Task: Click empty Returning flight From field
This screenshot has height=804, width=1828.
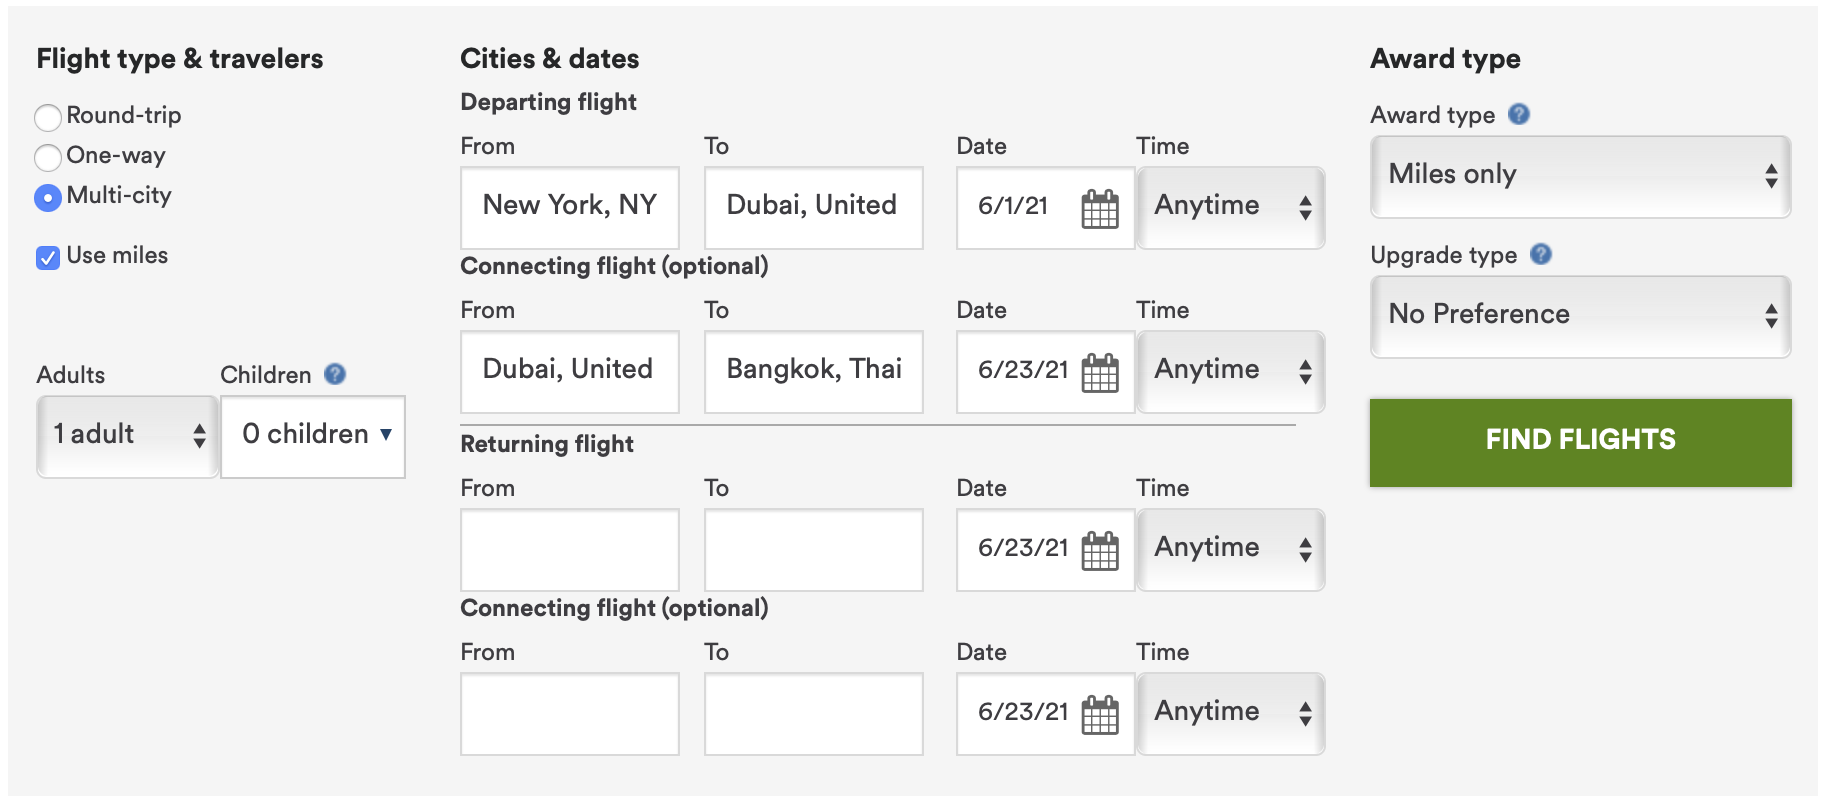Action: click(x=570, y=550)
